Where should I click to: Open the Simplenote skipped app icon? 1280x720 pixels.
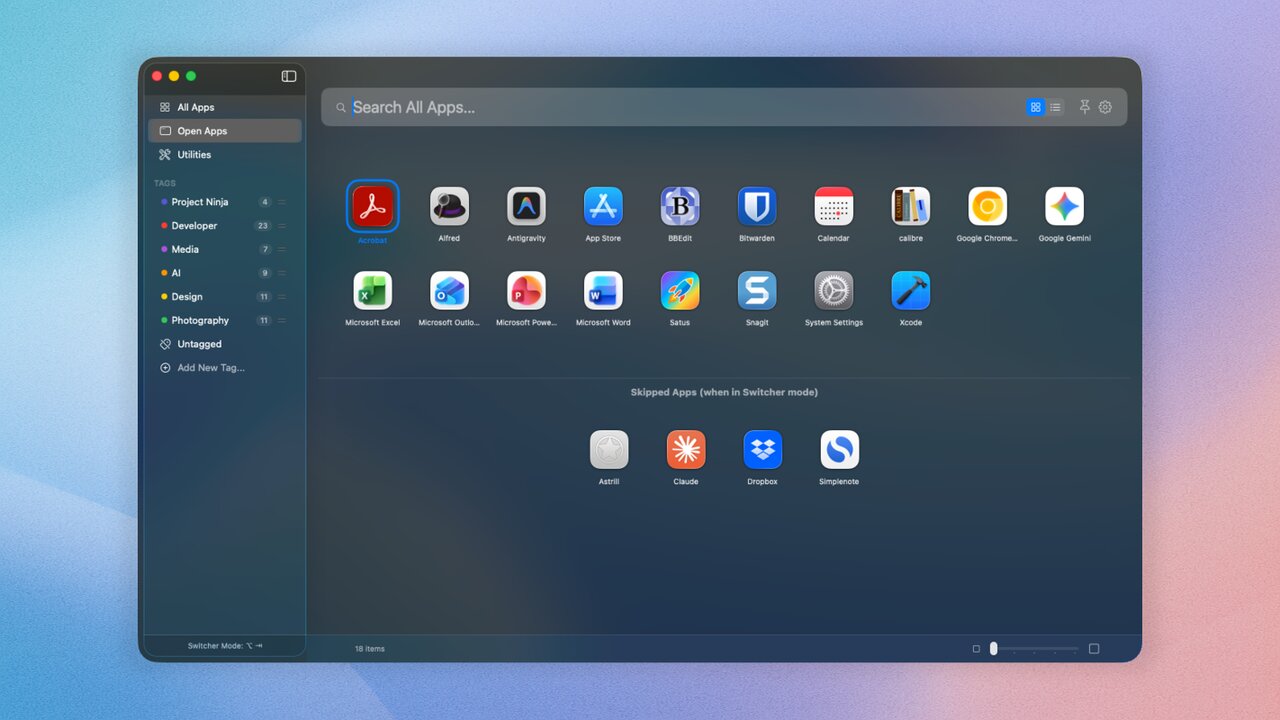[x=840, y=449]
